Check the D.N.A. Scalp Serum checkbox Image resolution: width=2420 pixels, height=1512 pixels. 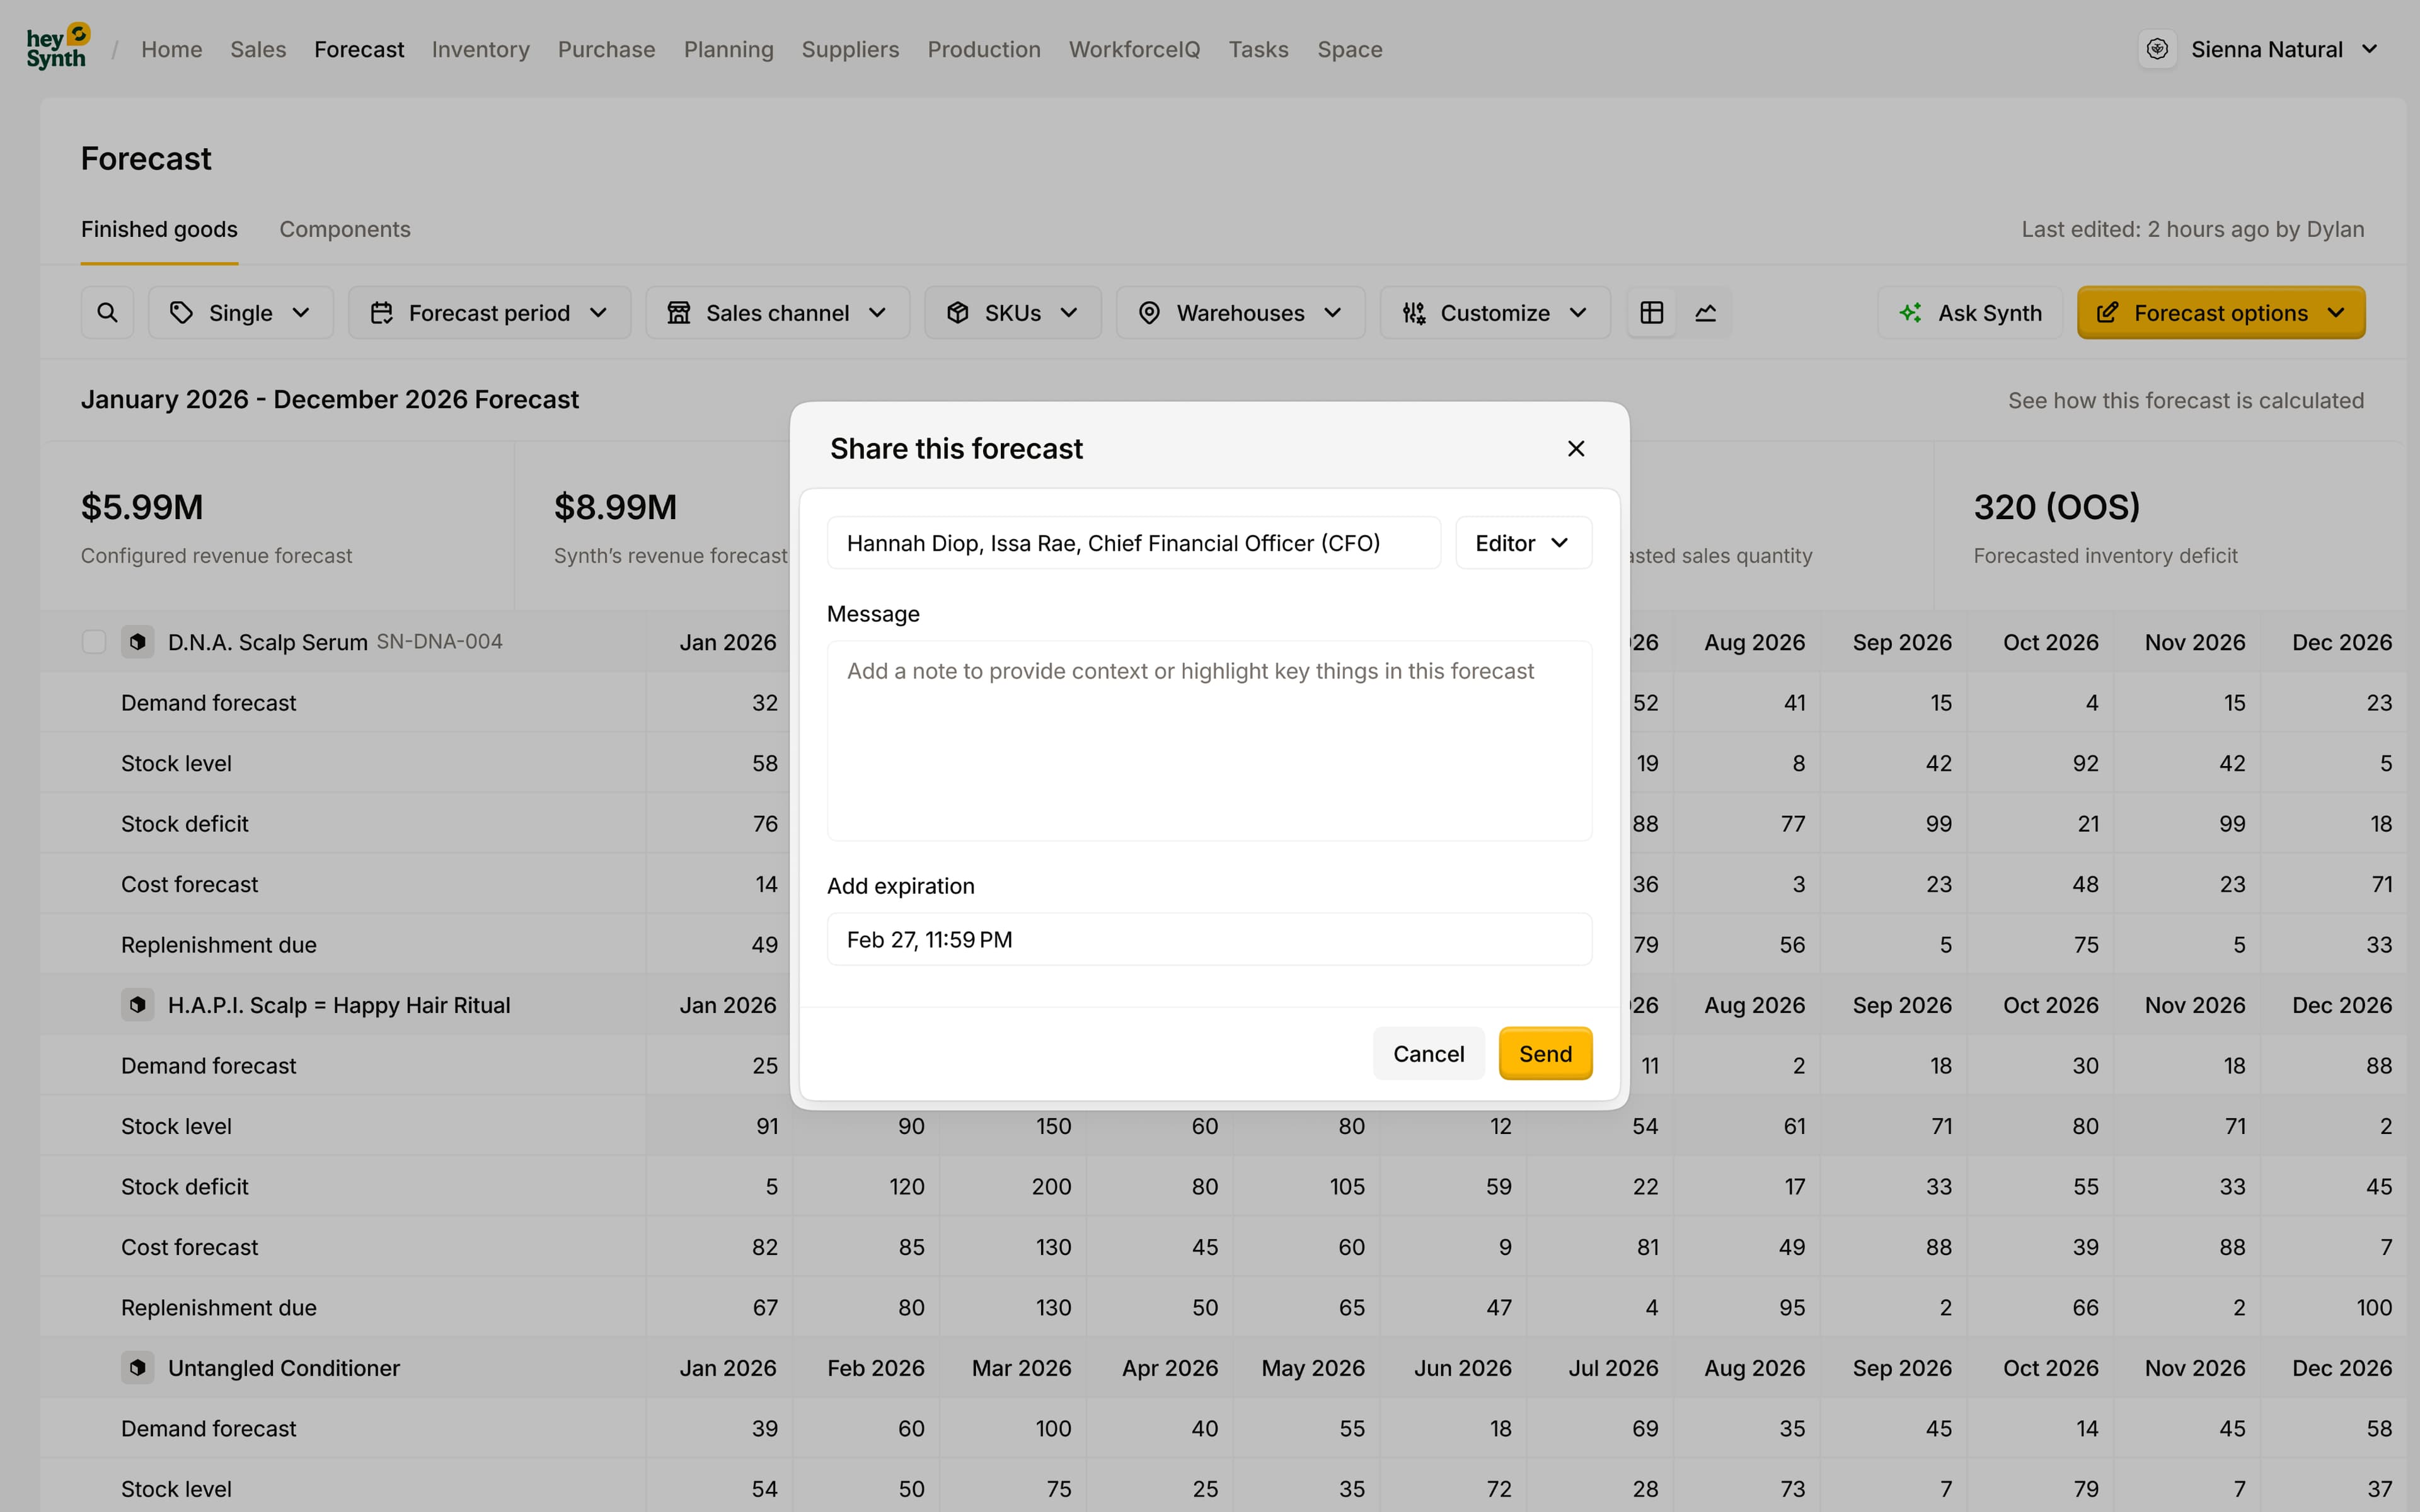click(x=94, y=642)
